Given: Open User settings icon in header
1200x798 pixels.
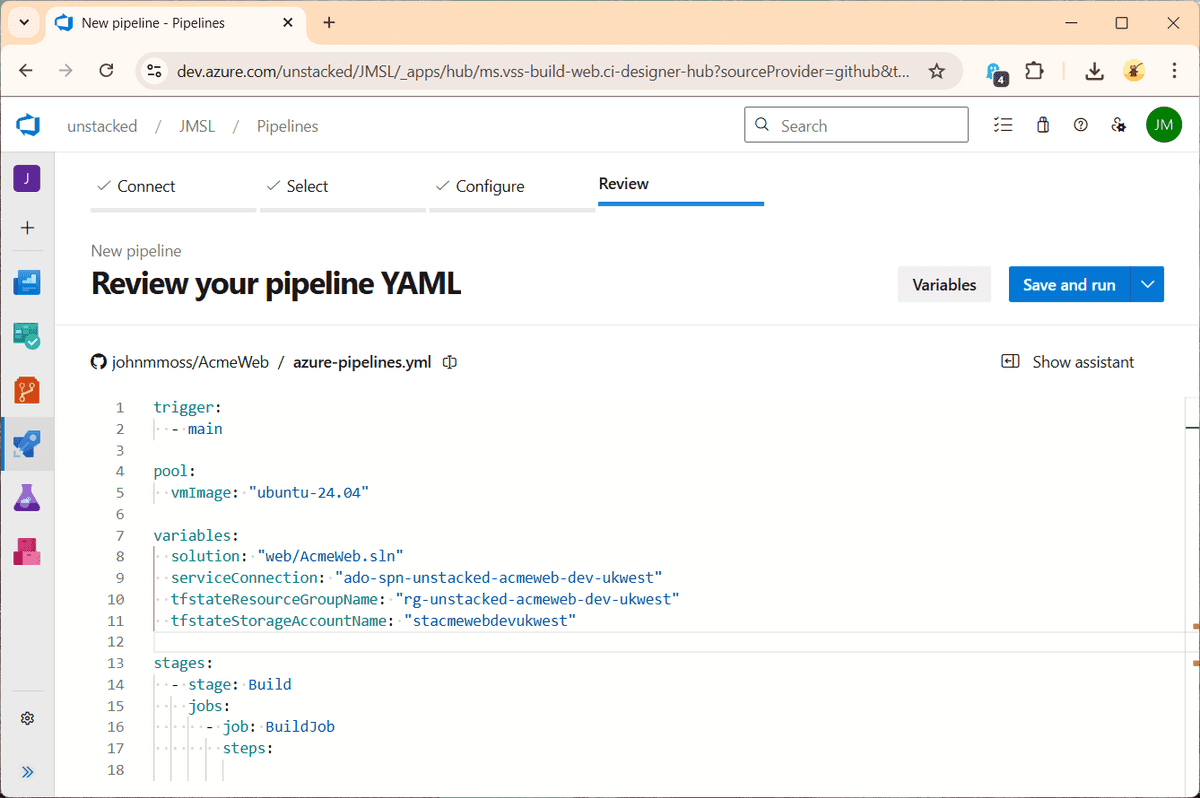Looking at the screenshot, I should pyautogui.click(x=1119, y=125).
